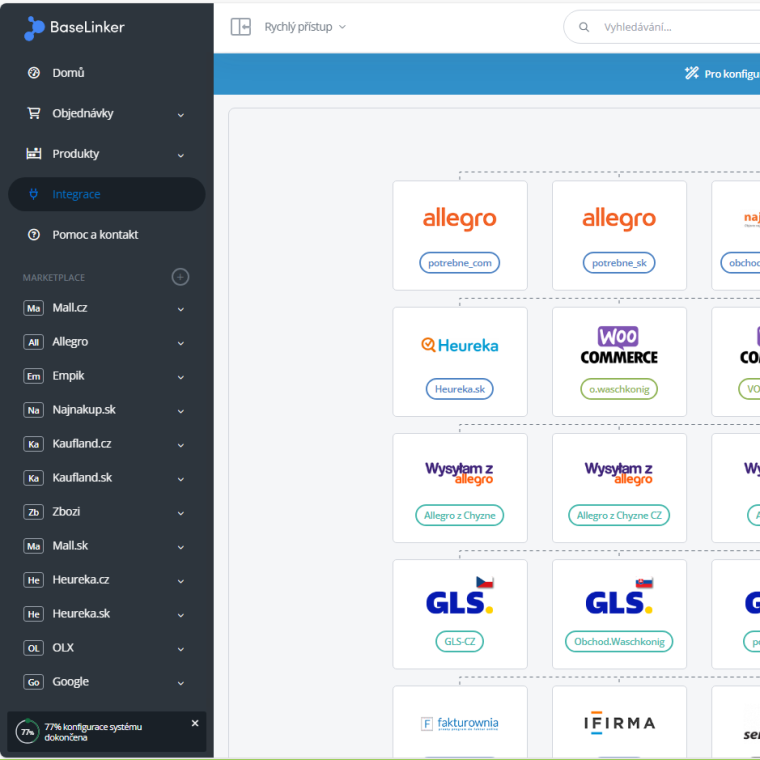Select the Integrace menu item
Image resolution: width=760 pixels, height=760 pixels.
click(x=107, y=194)
